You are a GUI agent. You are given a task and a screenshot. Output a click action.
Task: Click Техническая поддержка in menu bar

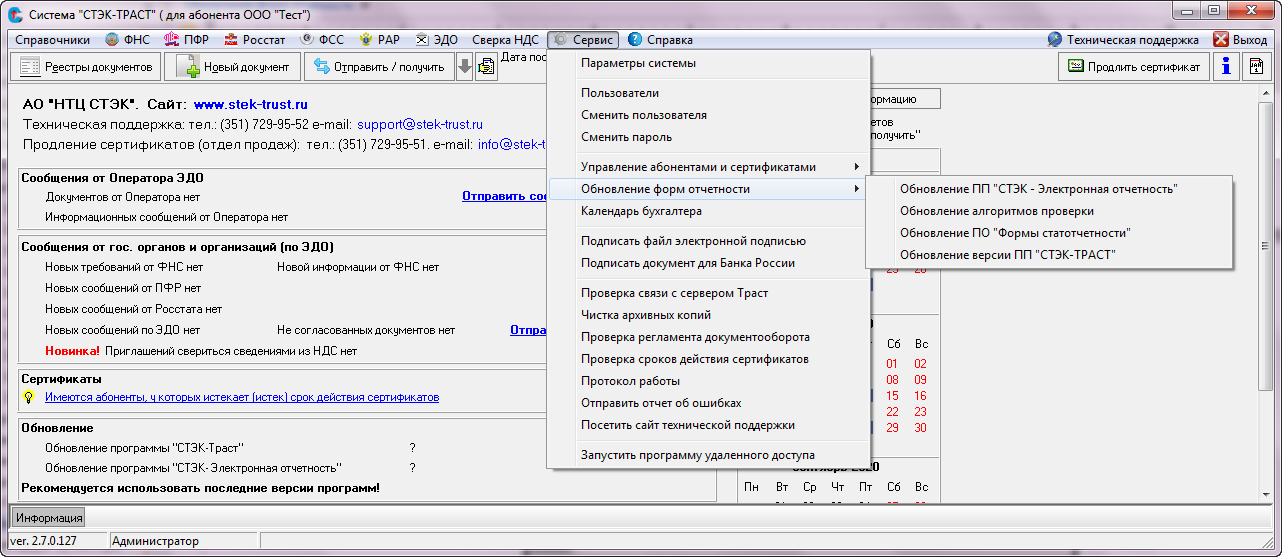pos(1123,40)
